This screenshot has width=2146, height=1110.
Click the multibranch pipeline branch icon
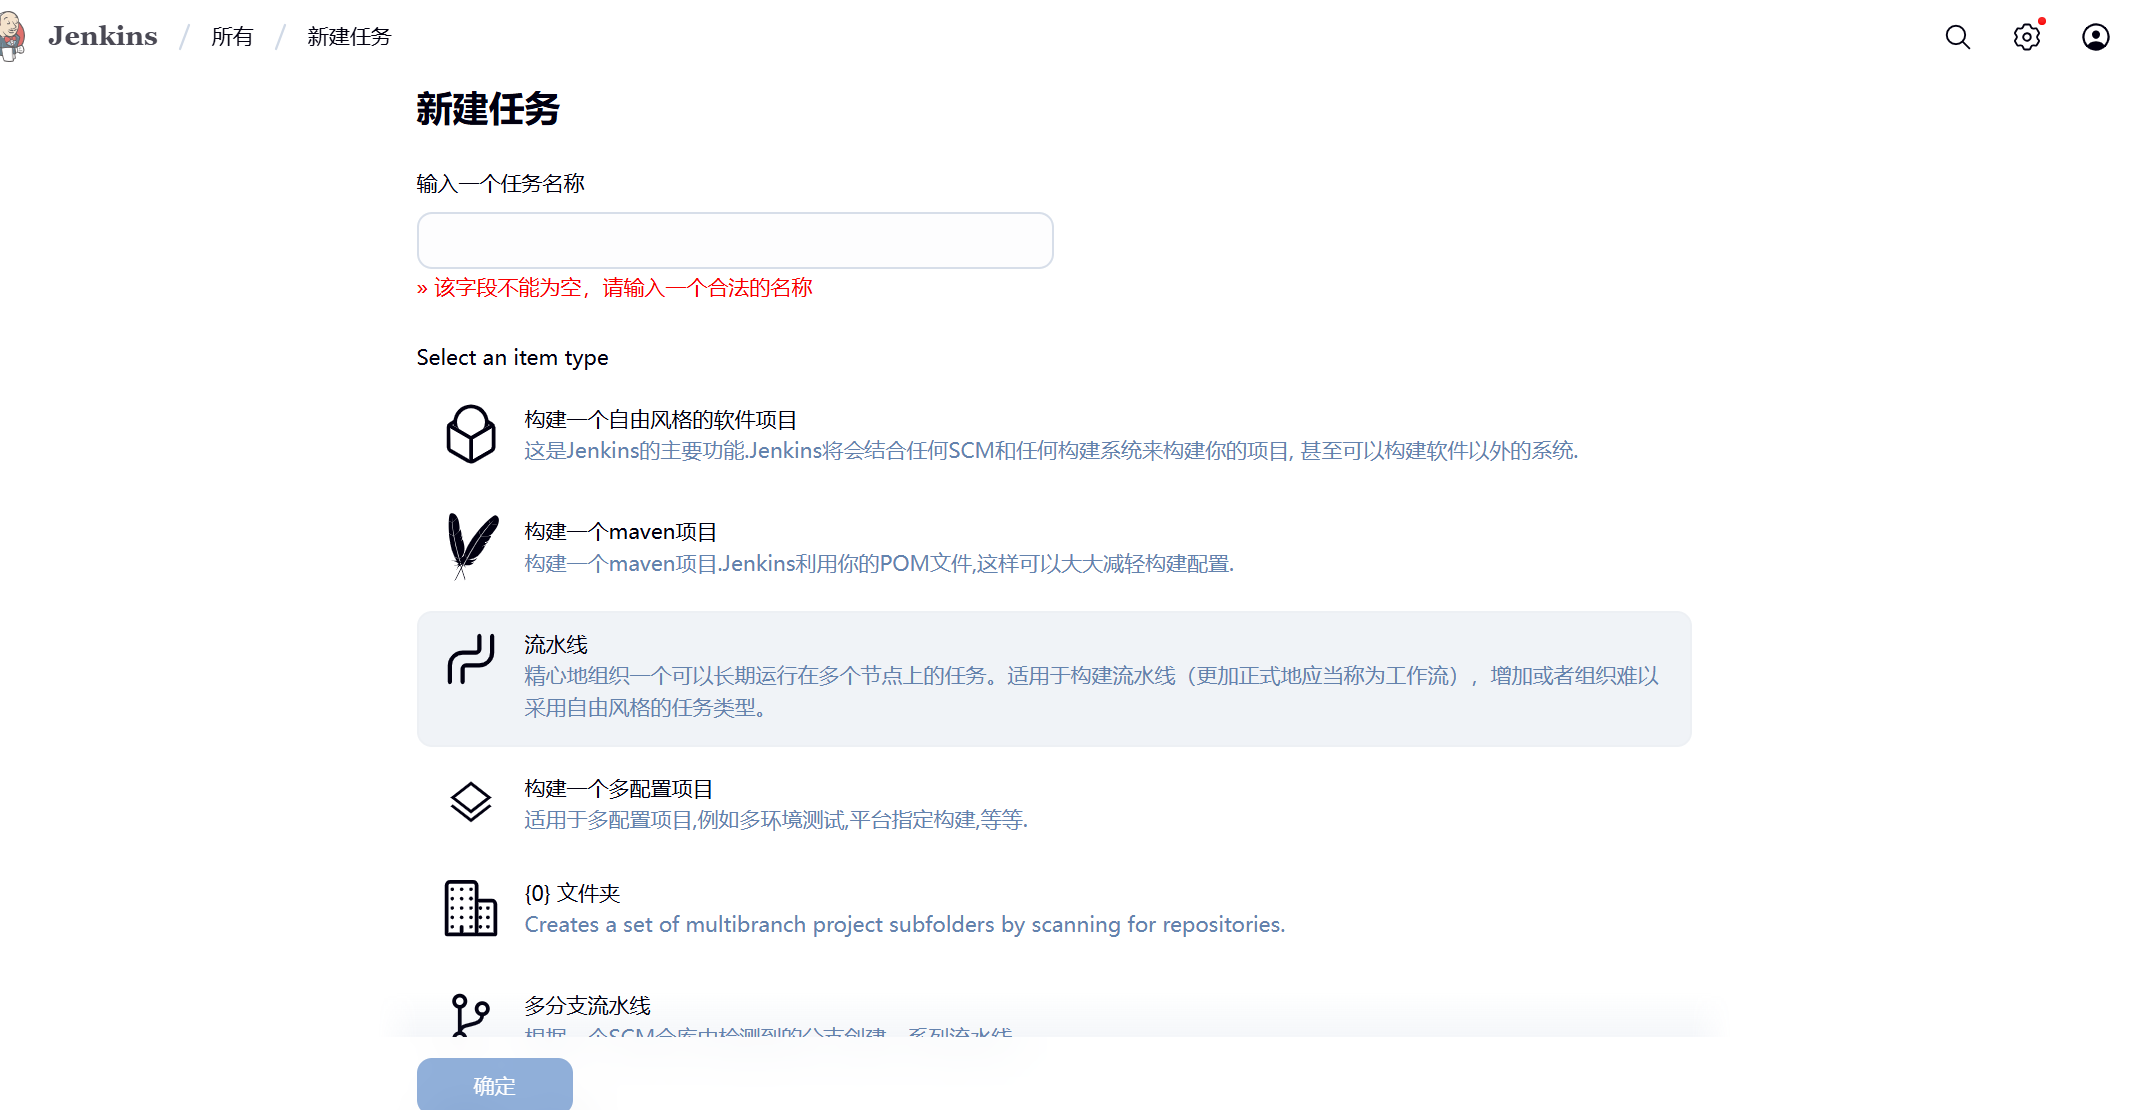[x=471, y=1014]
